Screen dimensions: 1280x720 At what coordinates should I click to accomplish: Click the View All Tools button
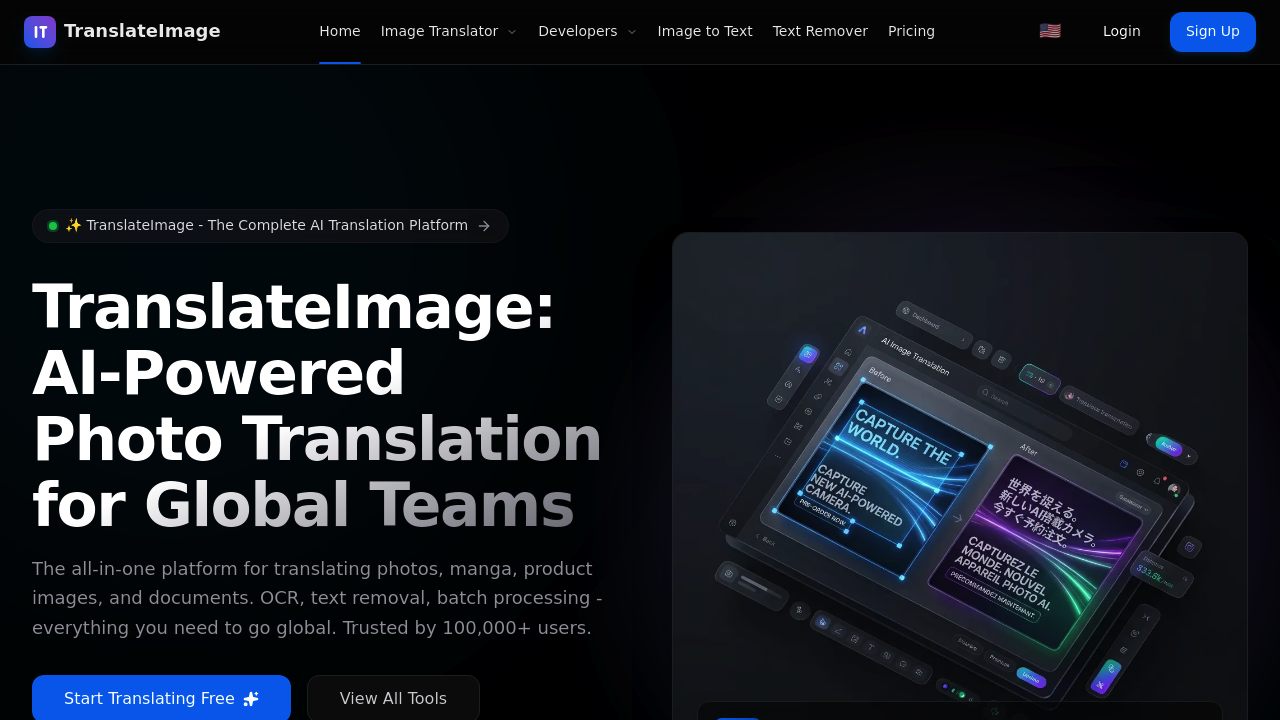pyautogui.click(x=393, y=698)
